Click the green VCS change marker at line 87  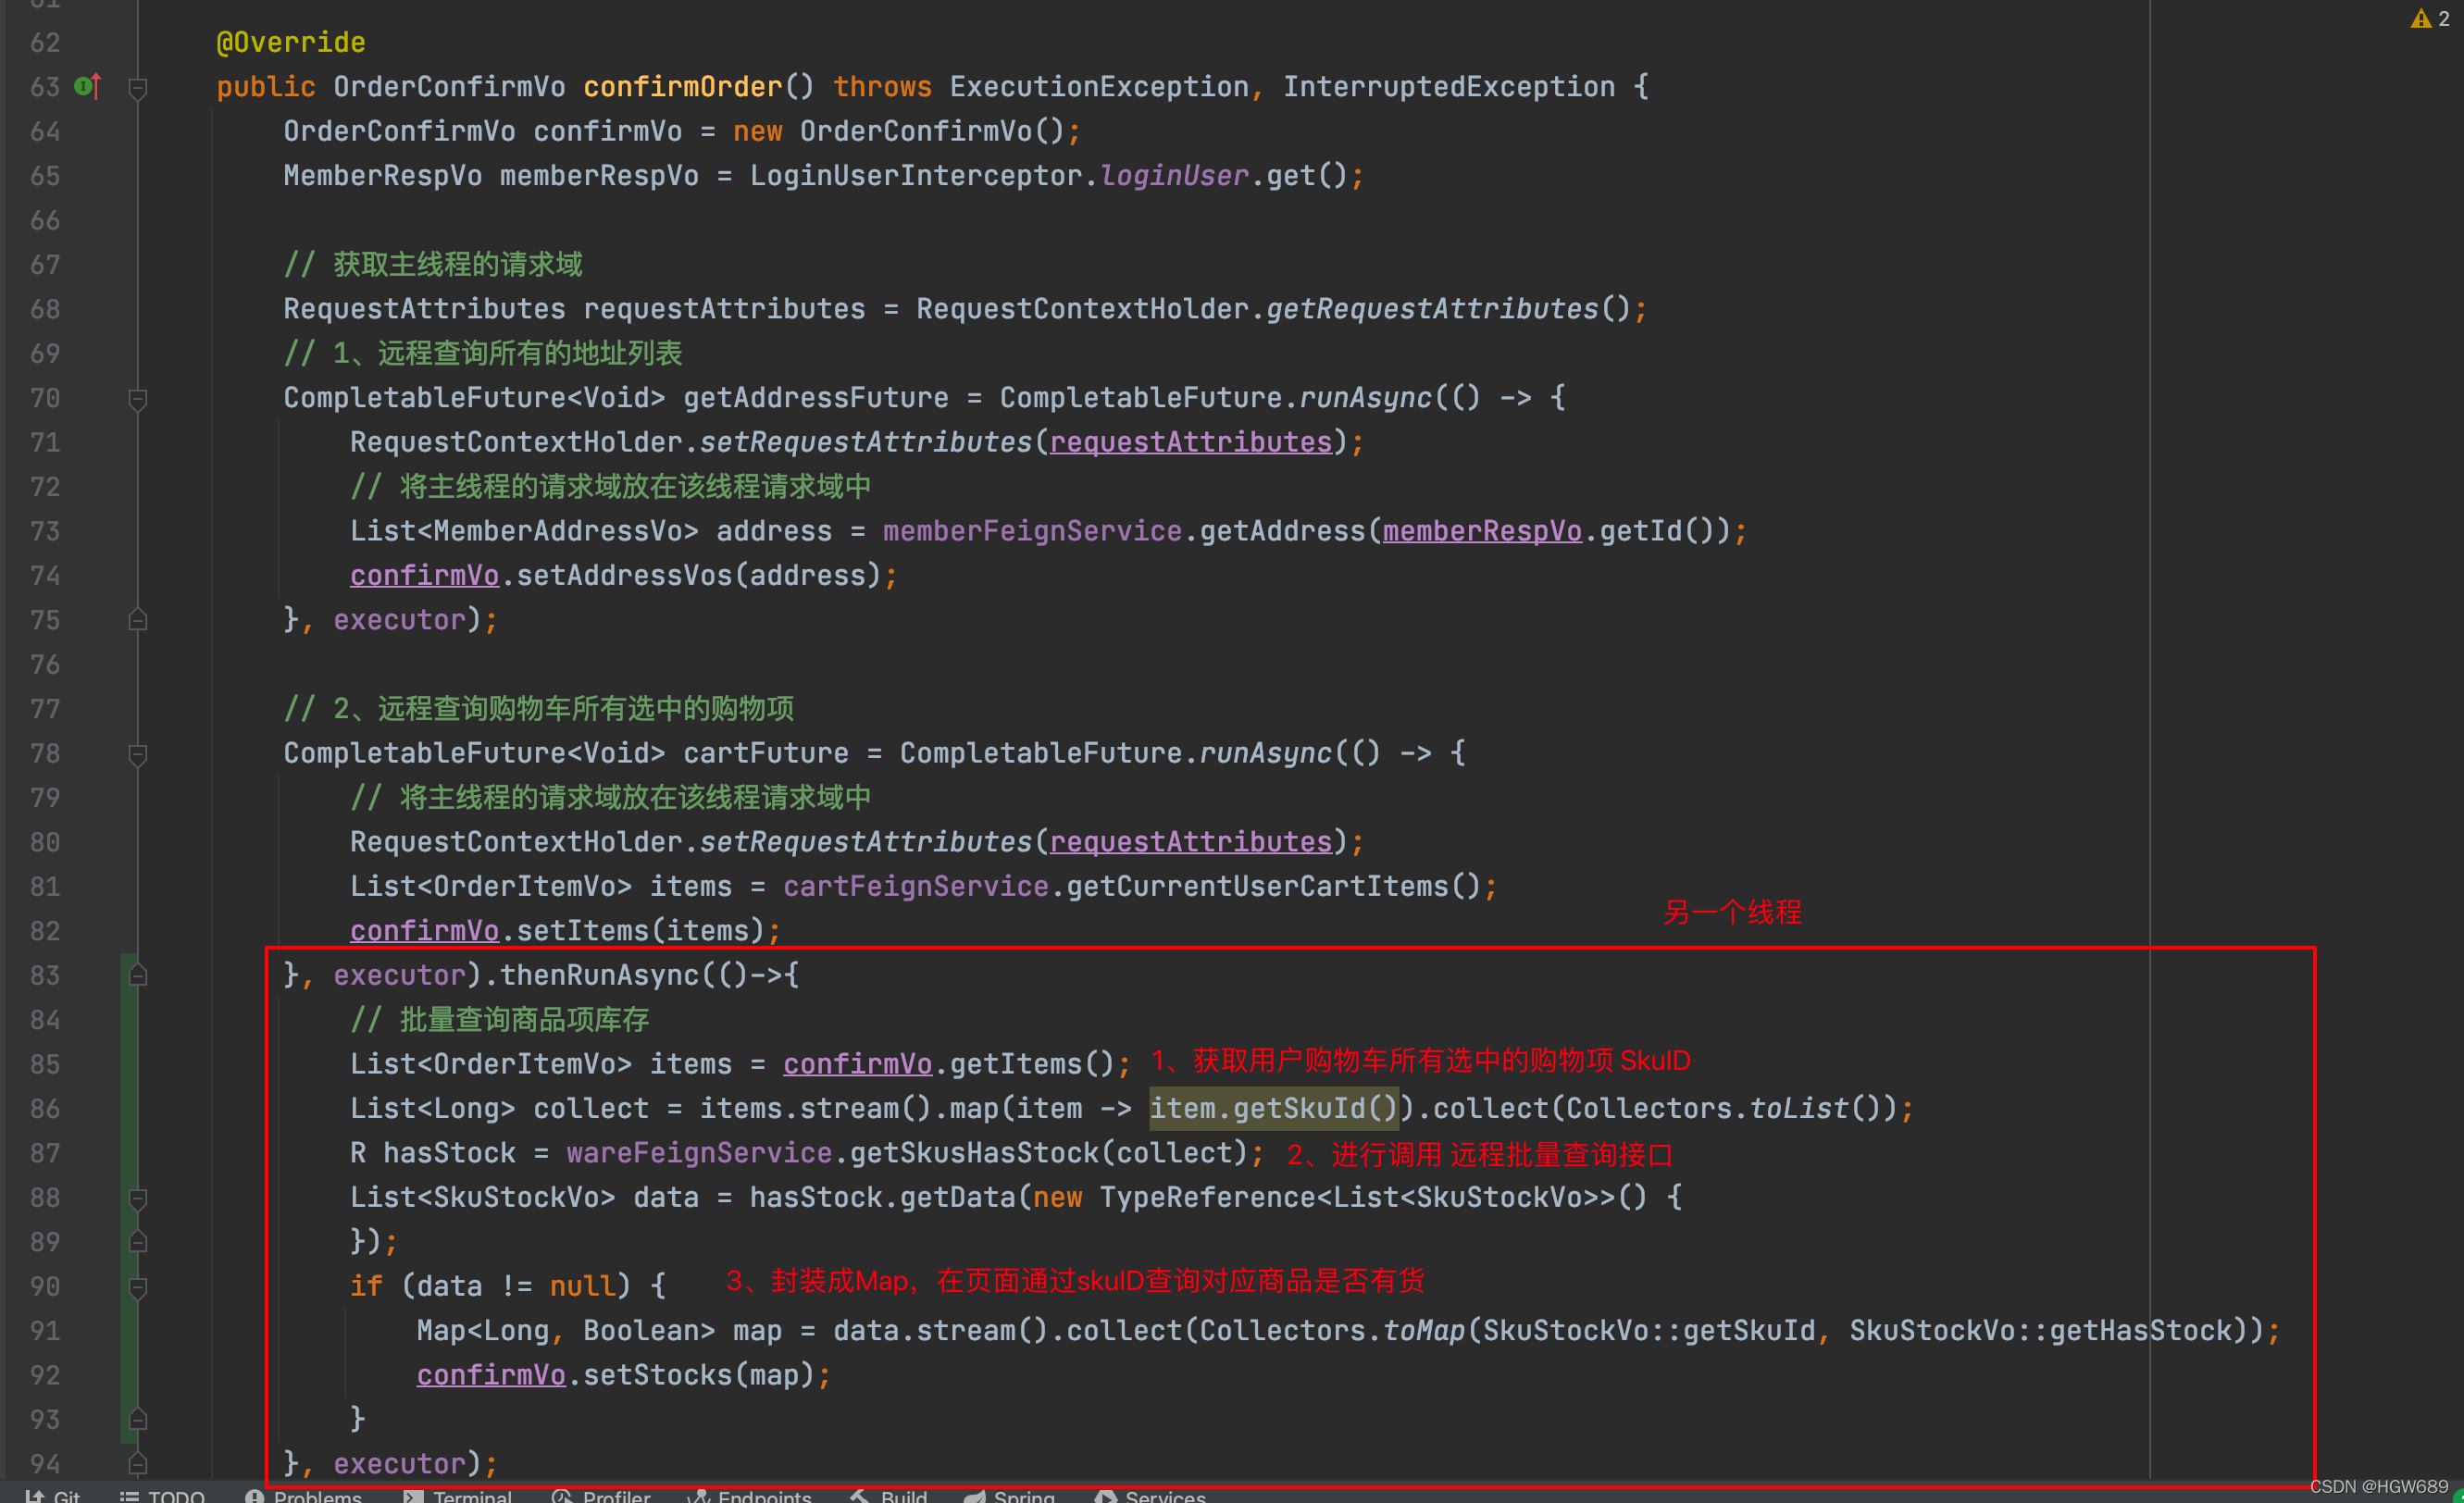[x=129, y=1153]
